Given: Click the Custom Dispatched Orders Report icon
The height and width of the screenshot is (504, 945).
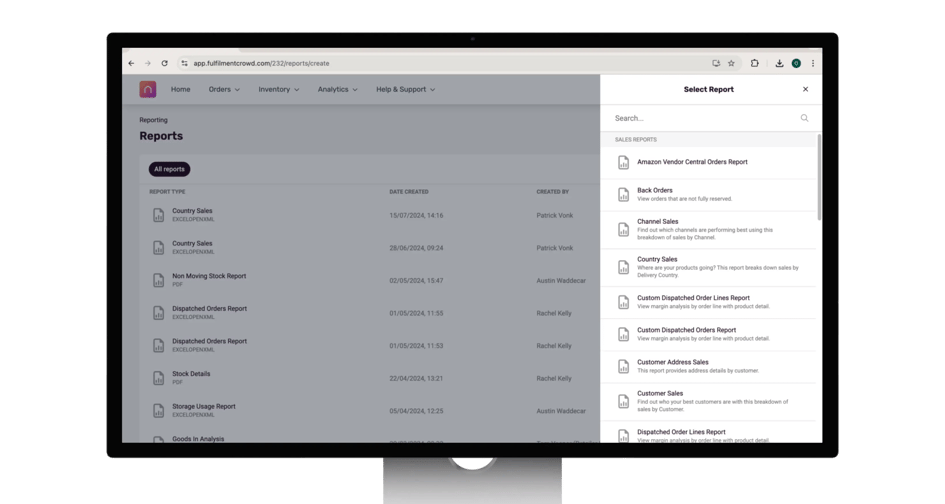Looking at the screenshot, I should pyautogui.click(x=624, y=335).
